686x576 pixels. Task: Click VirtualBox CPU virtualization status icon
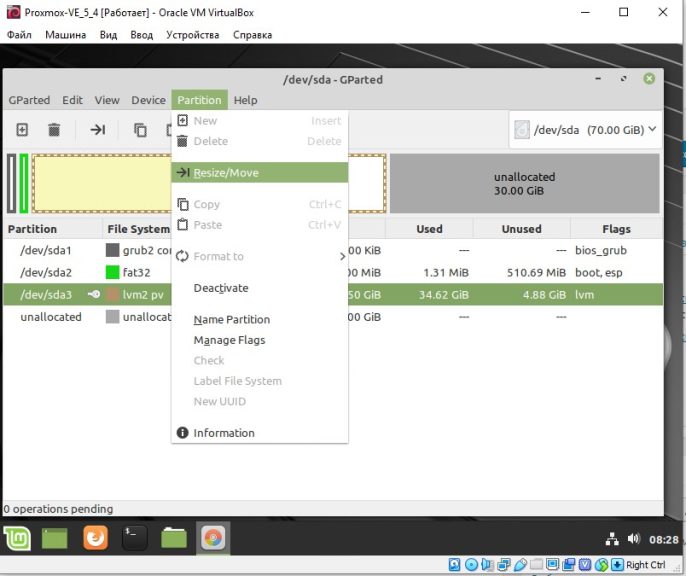pos(585,565)
